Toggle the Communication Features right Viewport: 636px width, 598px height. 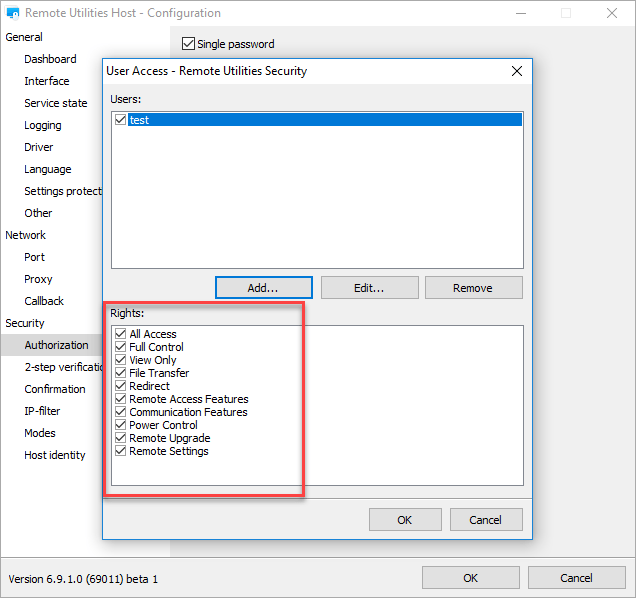[x=120, y=412]
